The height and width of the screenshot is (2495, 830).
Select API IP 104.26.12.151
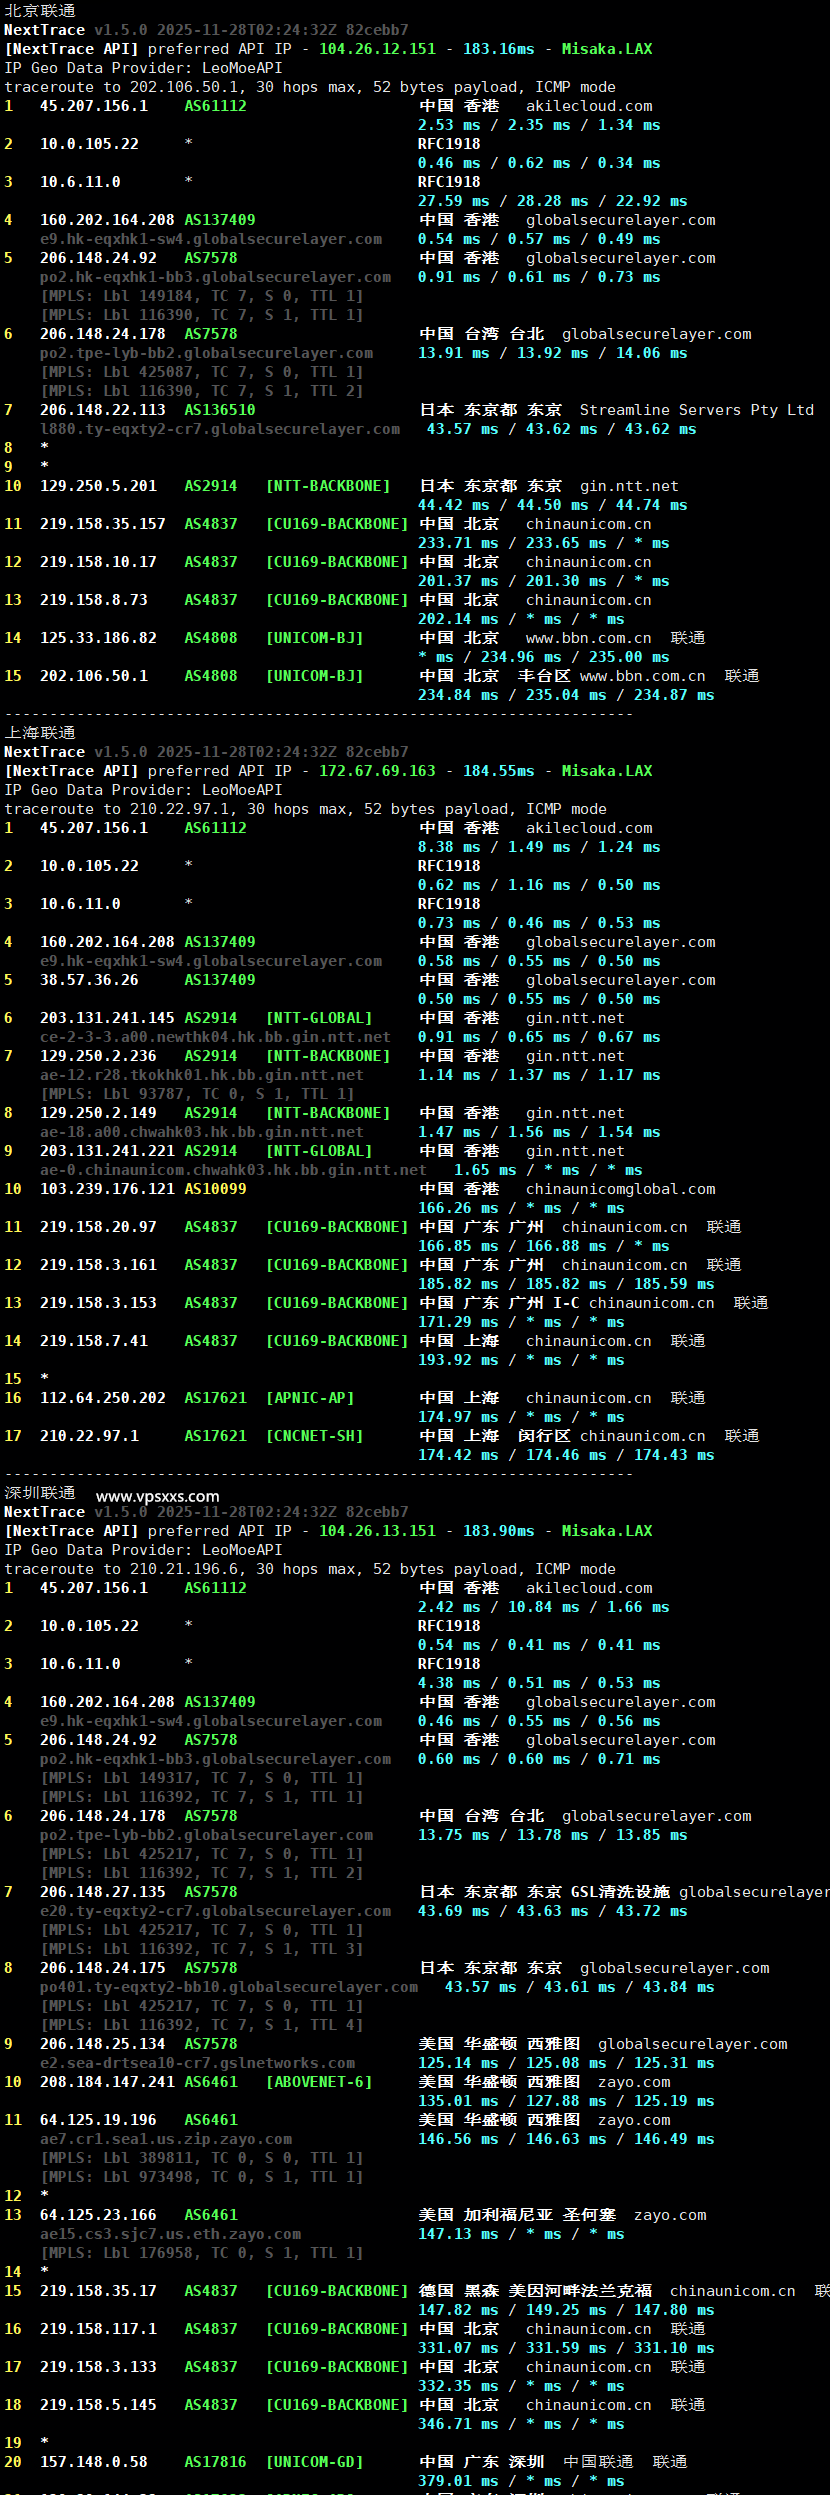click(x=377, y=49)
